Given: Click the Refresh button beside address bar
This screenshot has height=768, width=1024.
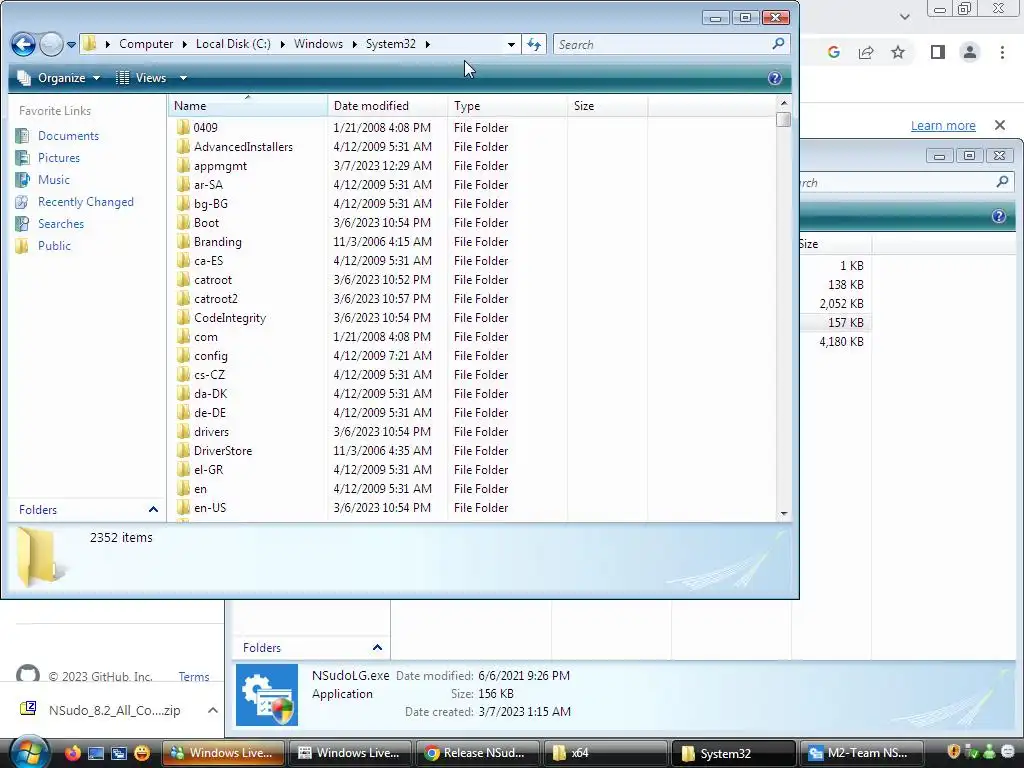Looking at the screenshot, I should (534, 44).
